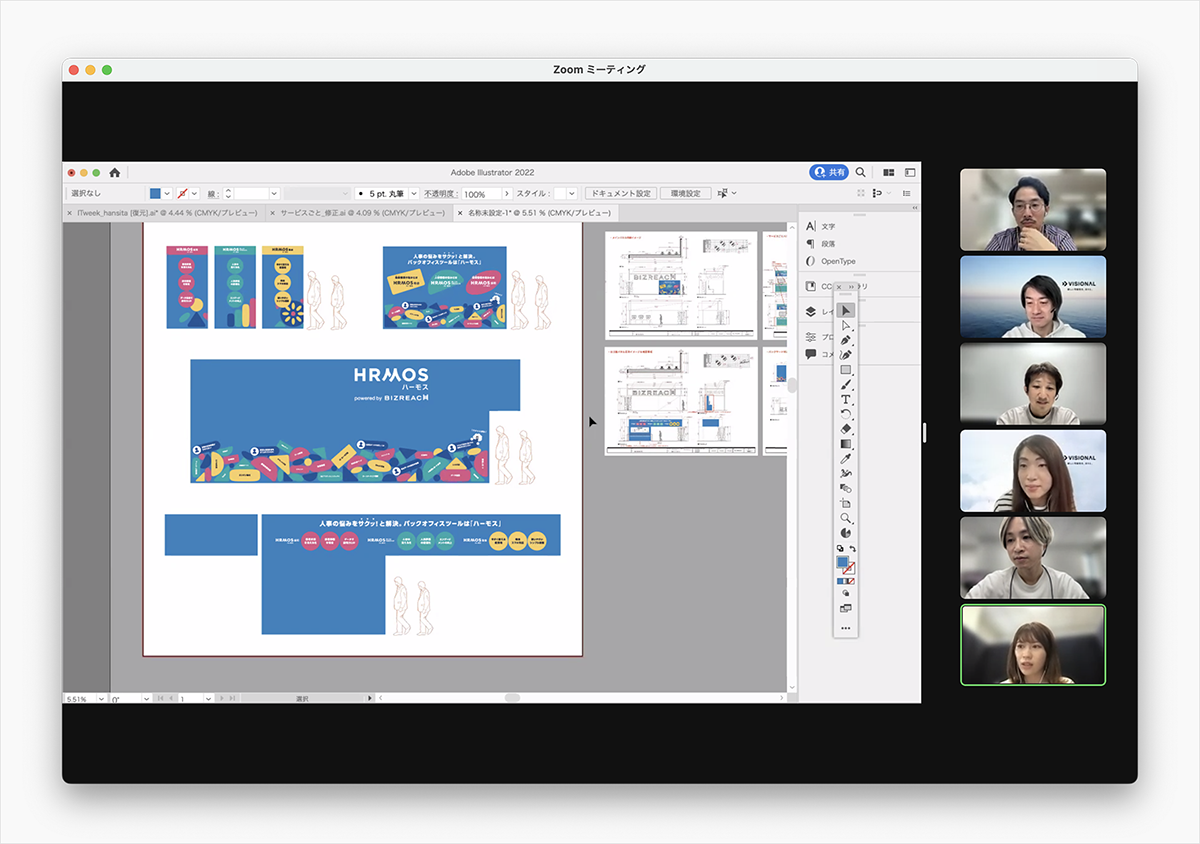The width and height of the screenshot is (1200, 844).
Task: Select the Pen tool in the tools panel
Action: pos(846,340)
